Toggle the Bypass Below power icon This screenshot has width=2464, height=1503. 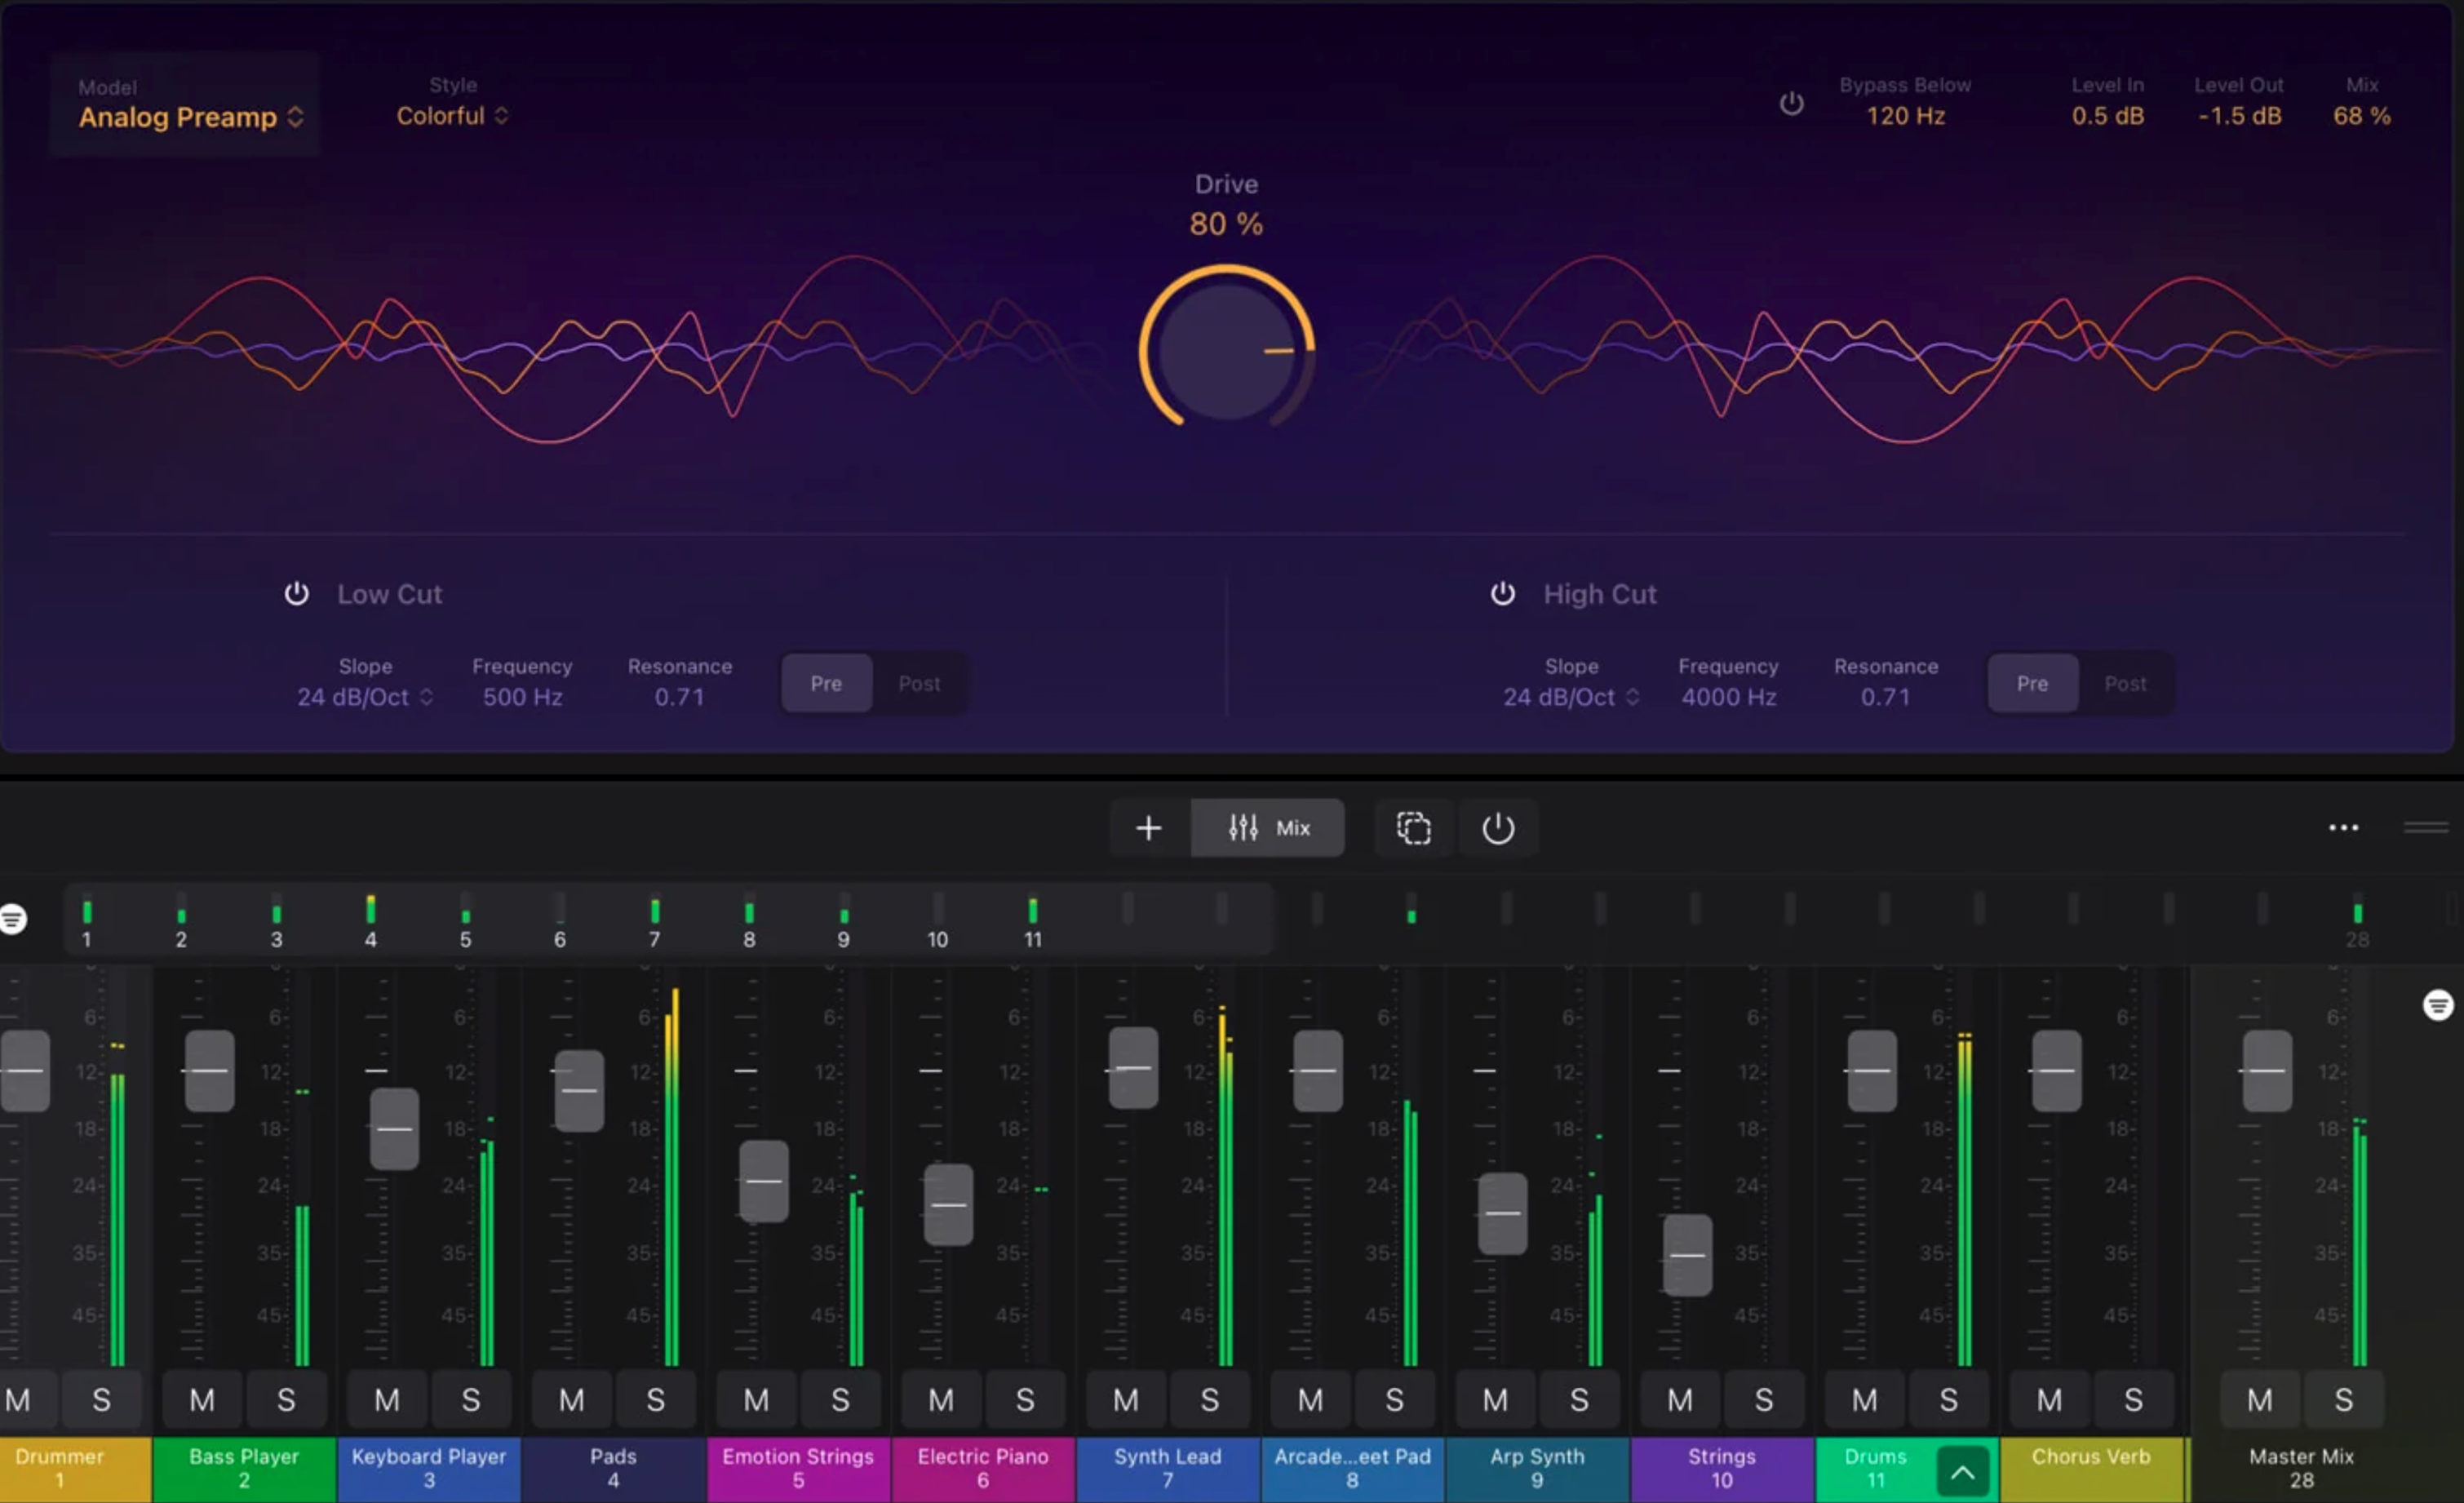tap(1791, 104)
